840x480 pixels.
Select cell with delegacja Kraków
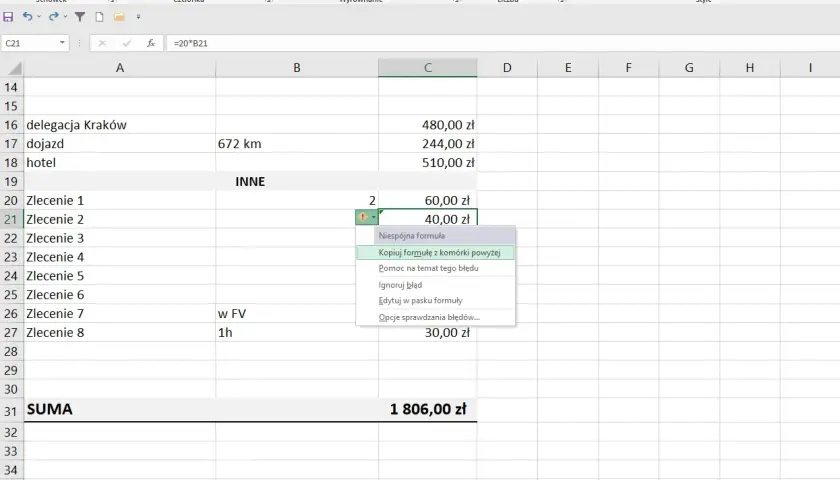point(119,125)
